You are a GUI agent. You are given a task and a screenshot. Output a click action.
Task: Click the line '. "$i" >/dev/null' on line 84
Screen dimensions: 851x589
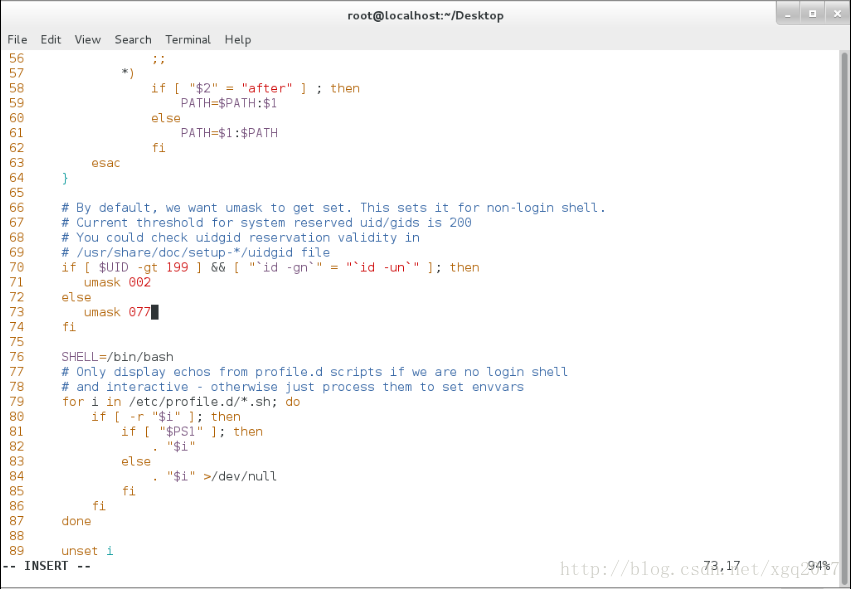tap(214, 476)
